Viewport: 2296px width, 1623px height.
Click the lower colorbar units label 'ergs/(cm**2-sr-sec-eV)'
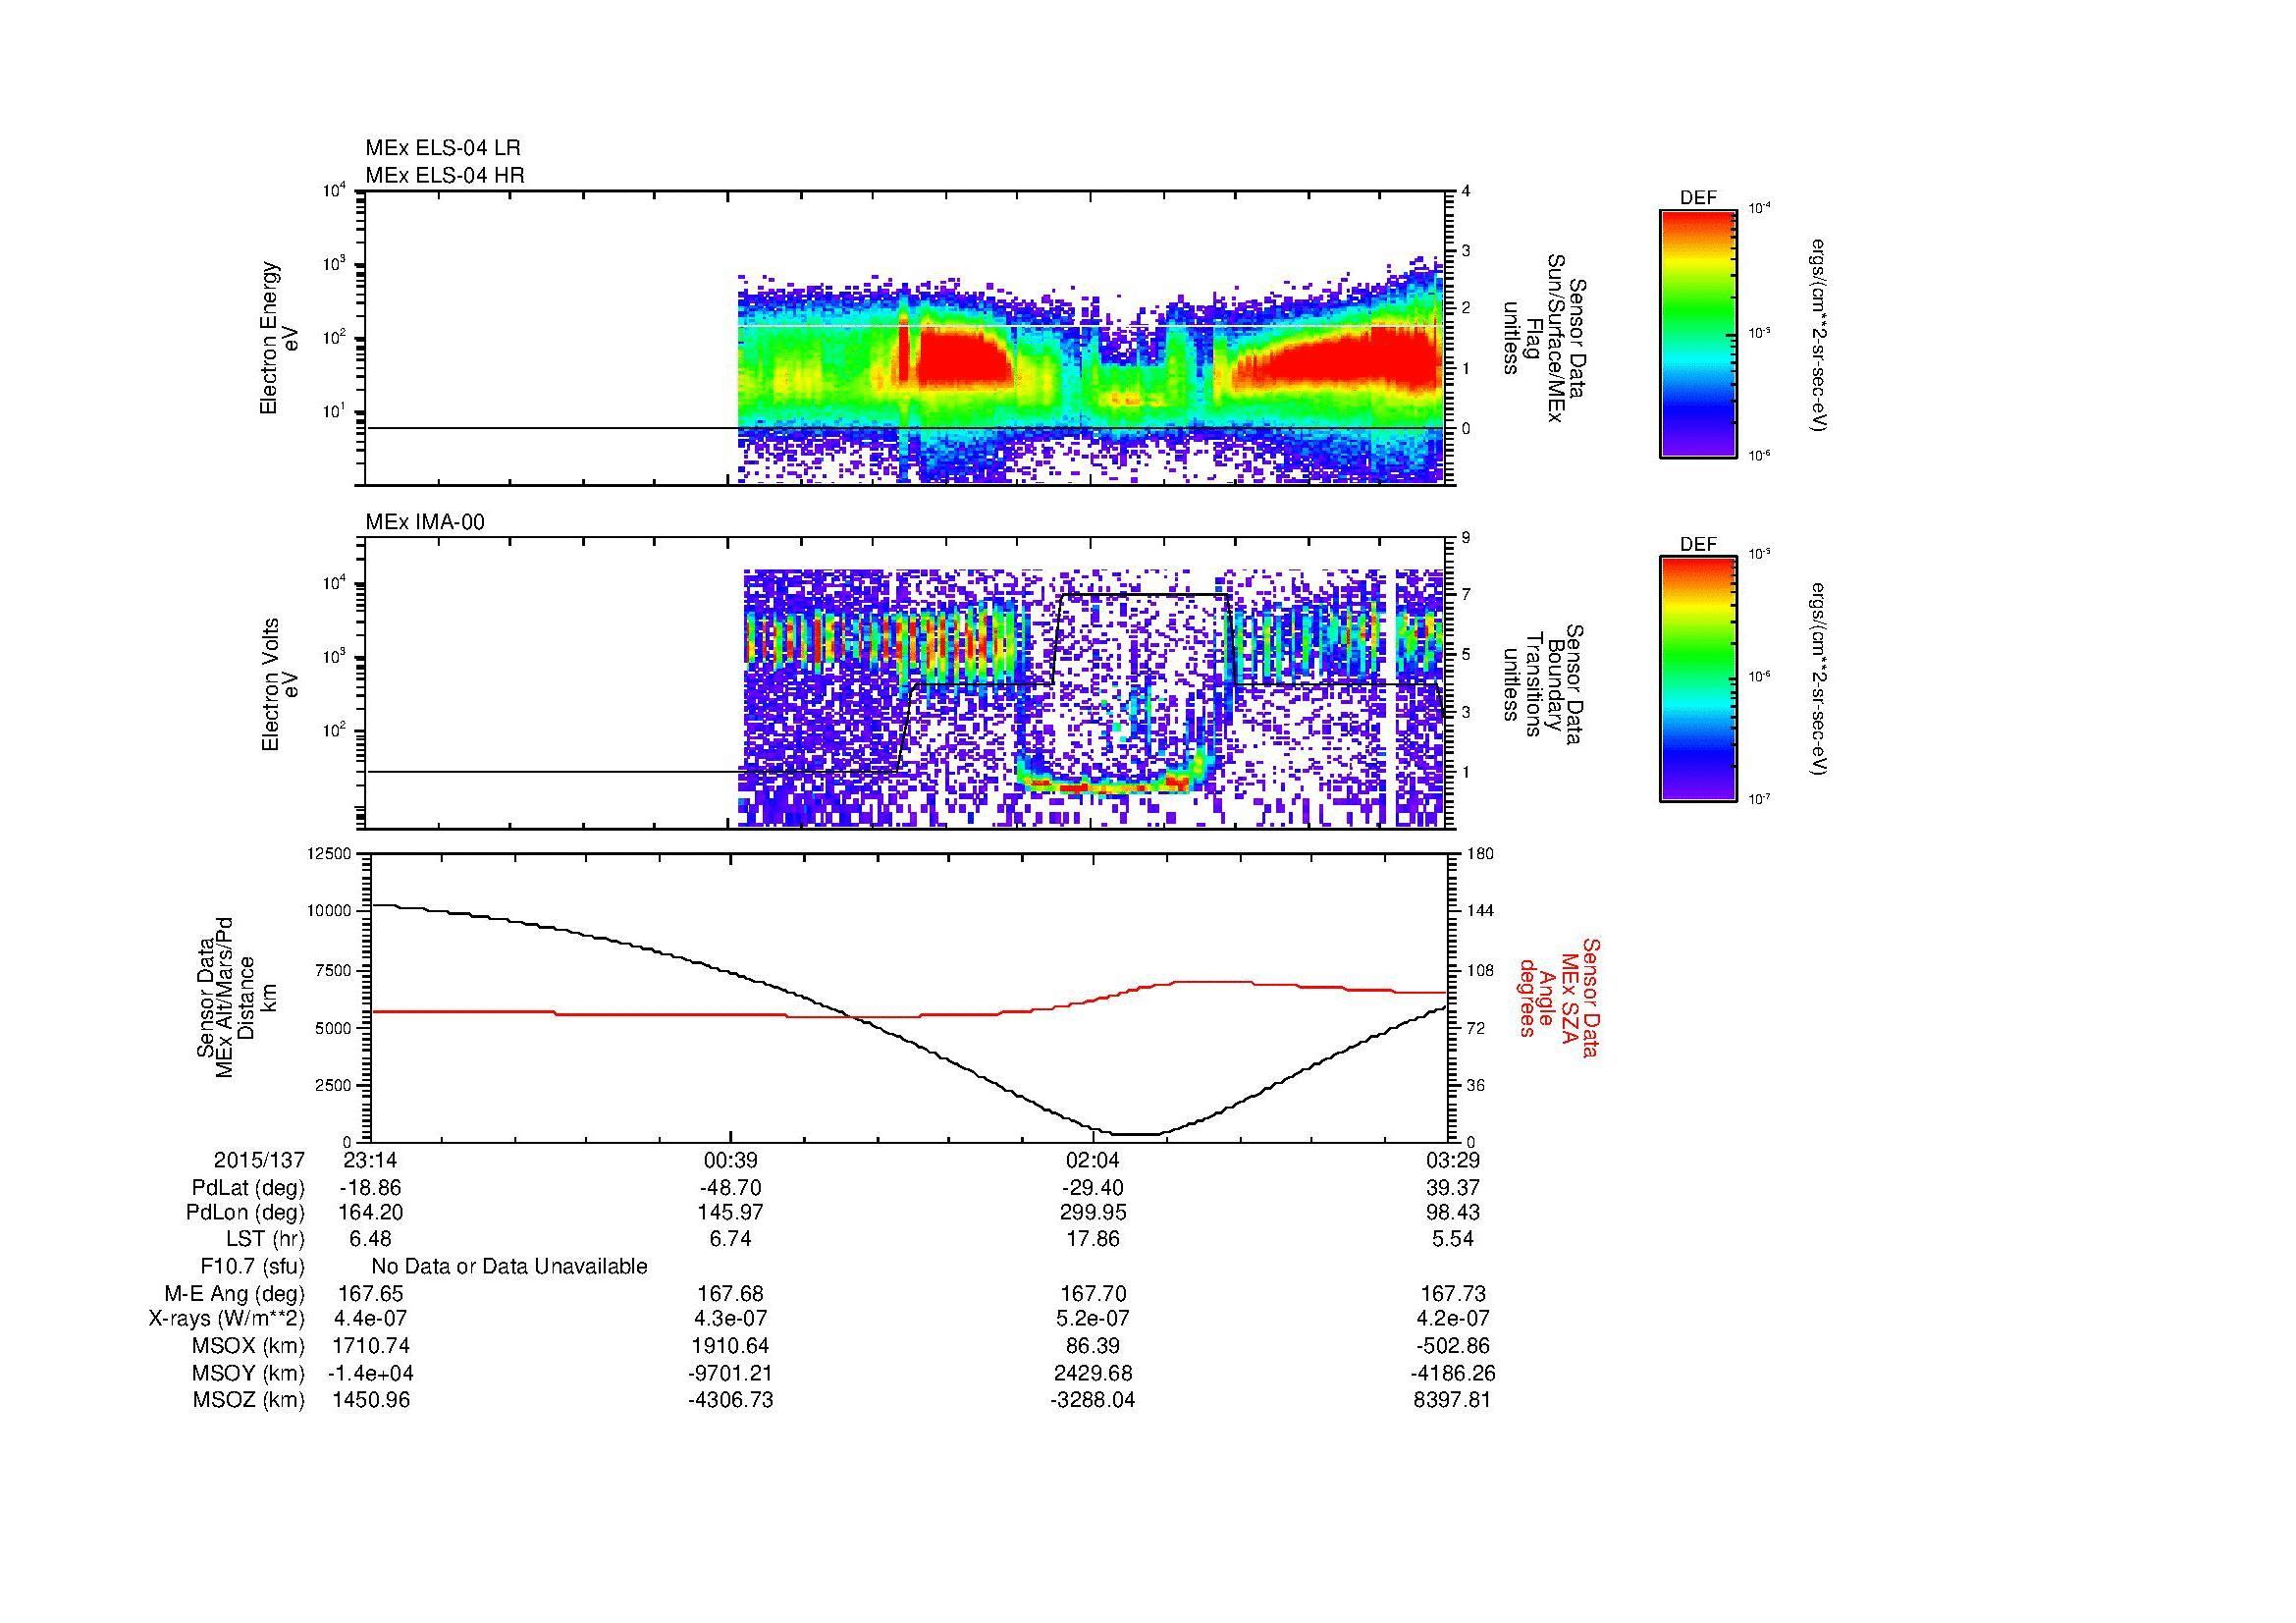point(1819,679)
